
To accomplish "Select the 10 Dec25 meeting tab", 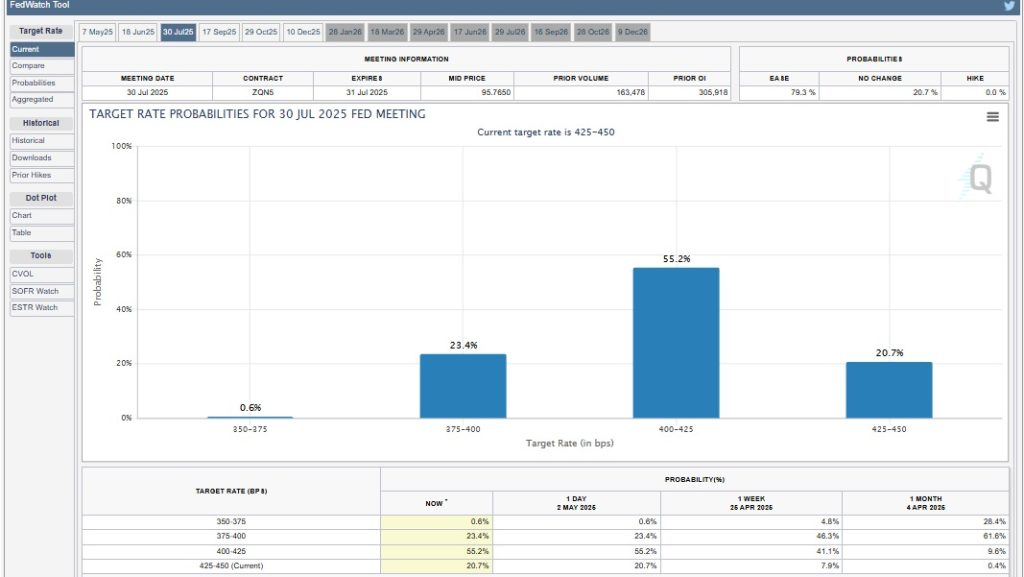I will click(303, 32).
